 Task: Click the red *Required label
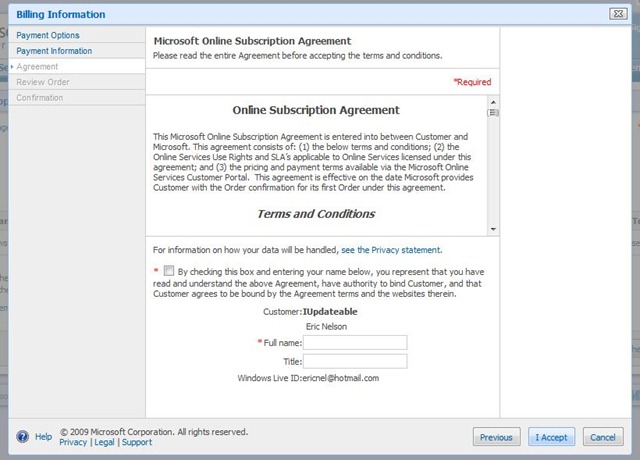(x=472, y=82)
